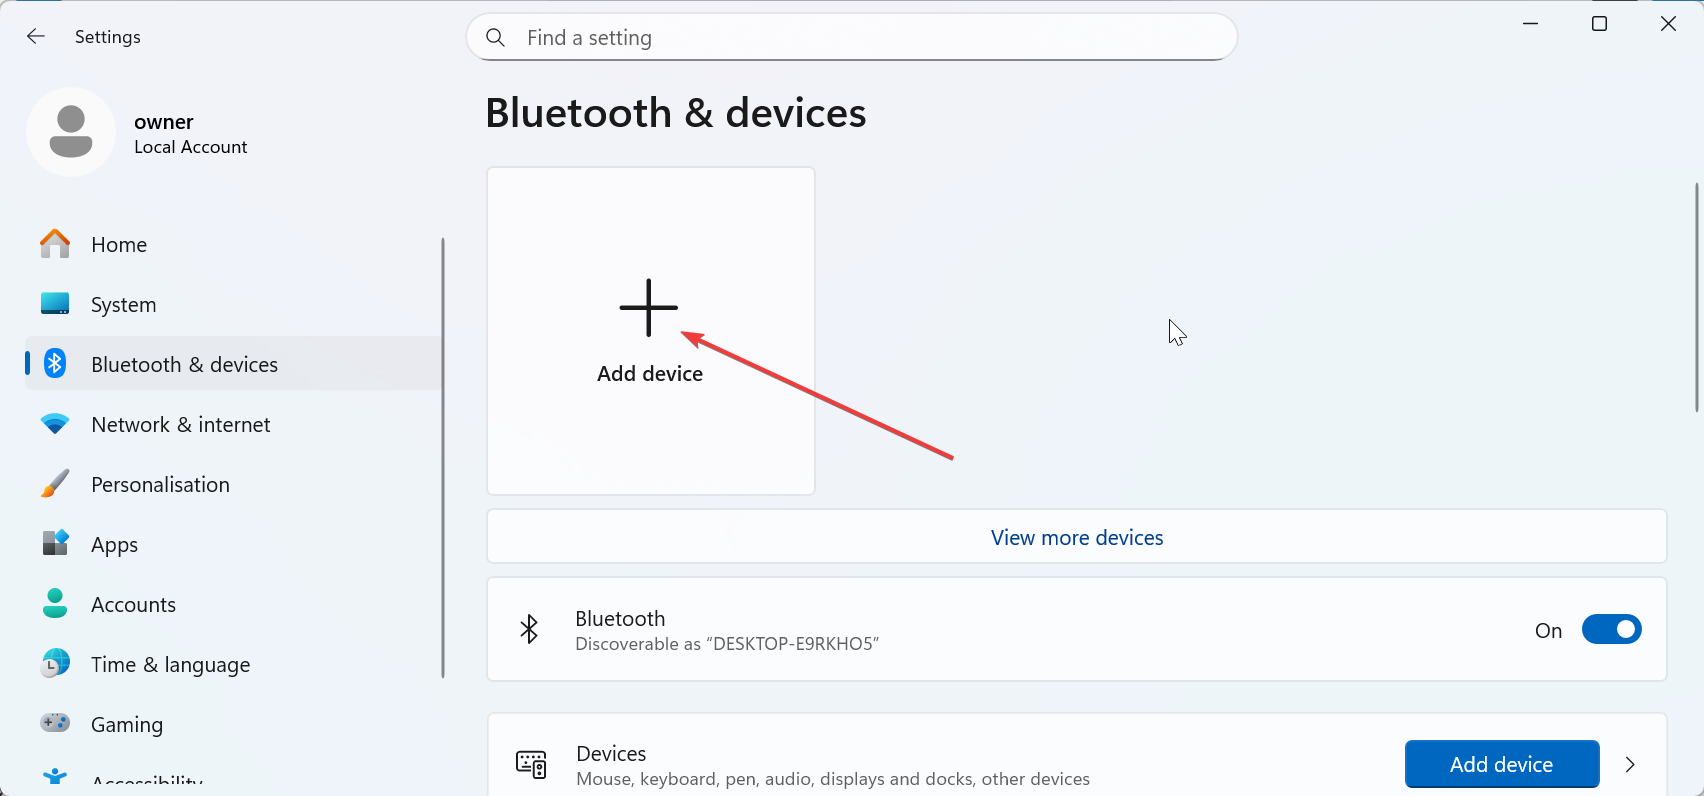Open View more devices link
This screenshot has height=796, width=1704.
coord(1077,538)
